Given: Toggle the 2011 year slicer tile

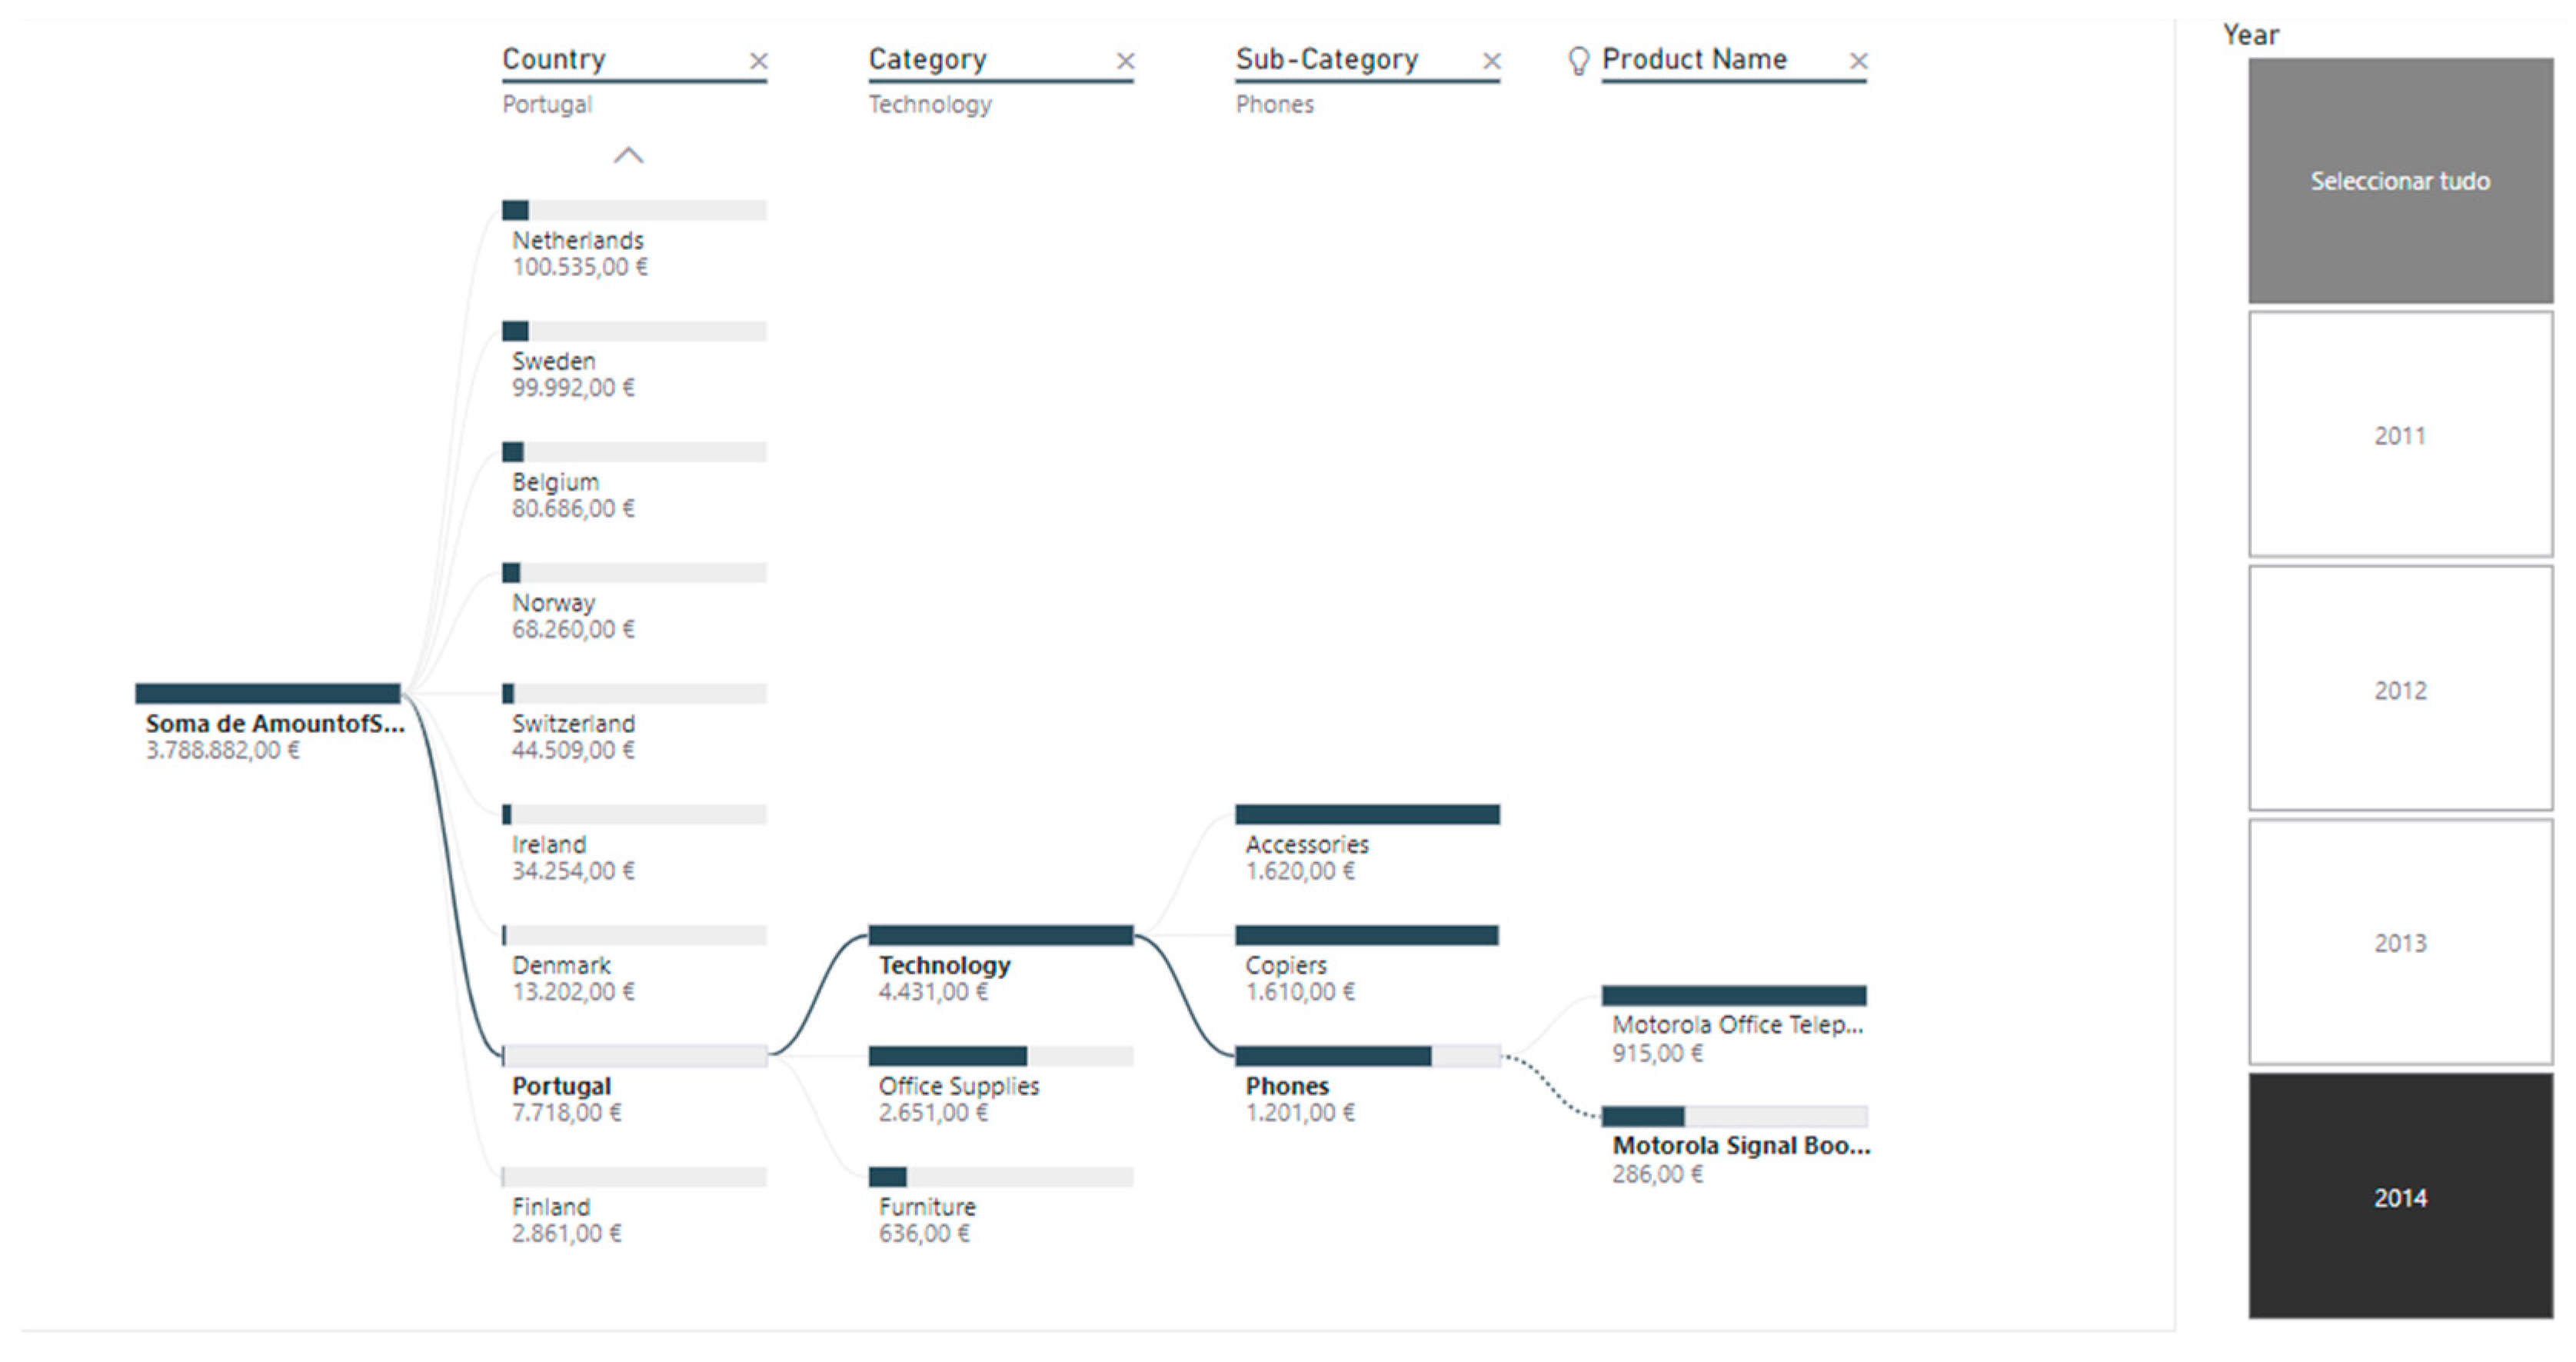Looking at the screenshot, I should tap(2400, 435).
